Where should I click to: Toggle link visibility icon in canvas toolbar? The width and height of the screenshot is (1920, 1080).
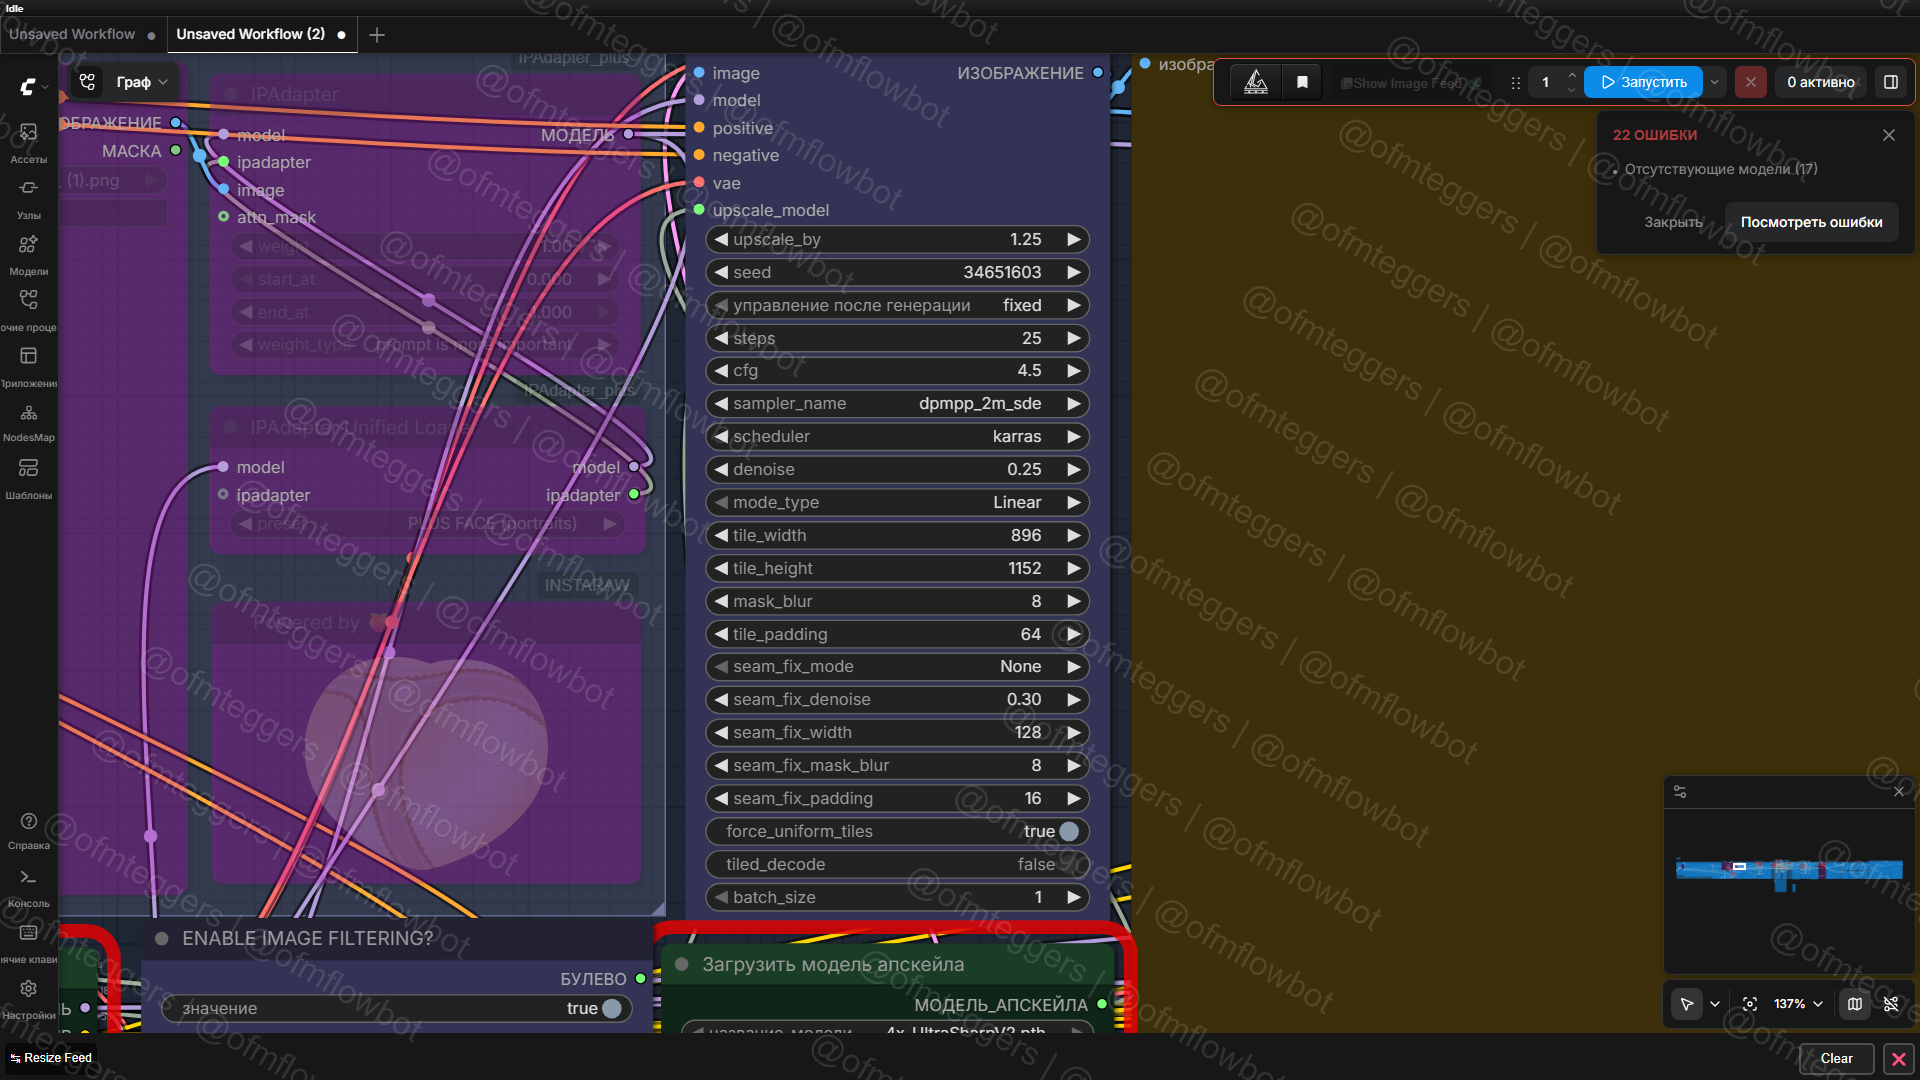[x=1891, y=1004]
